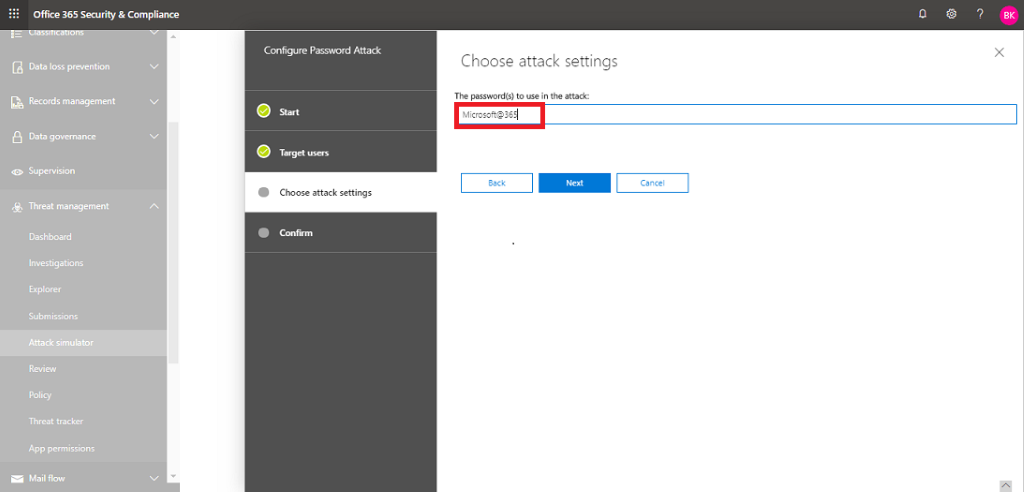Screen dimensions: 1024x492
Task: Expand the Mail flow chevron
Action: coord(154,478)
